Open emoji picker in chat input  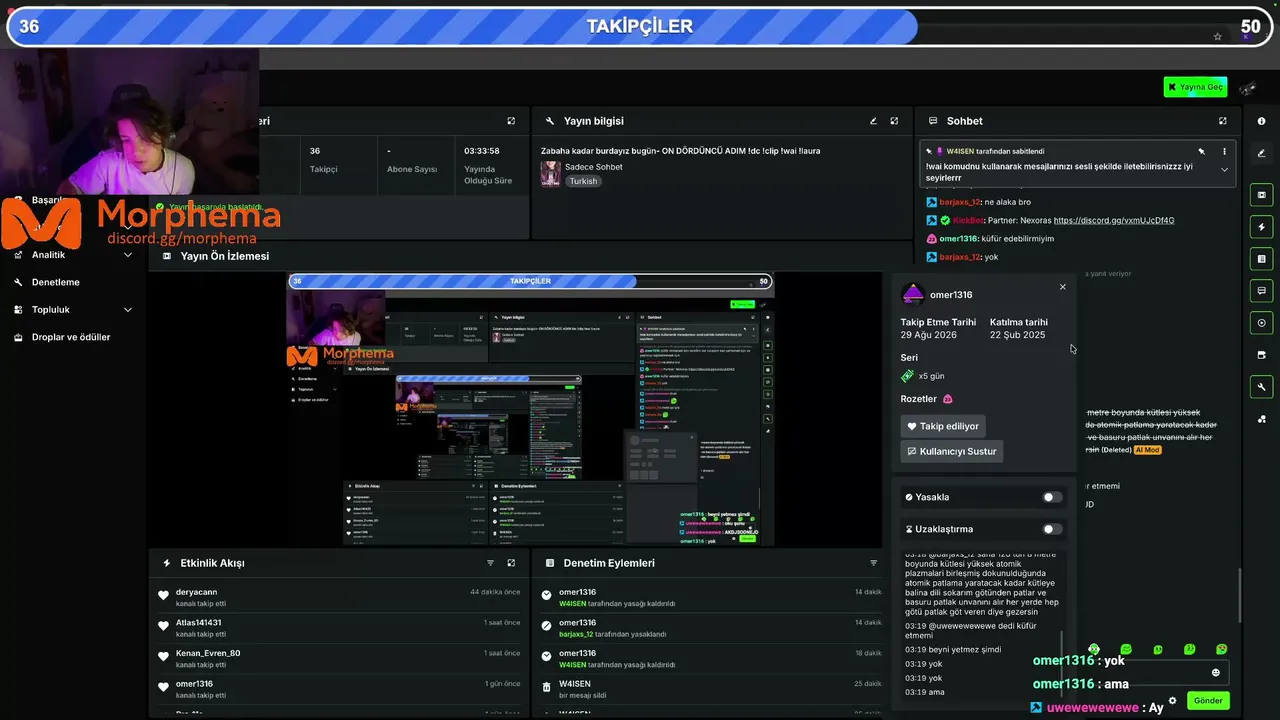1216,673
